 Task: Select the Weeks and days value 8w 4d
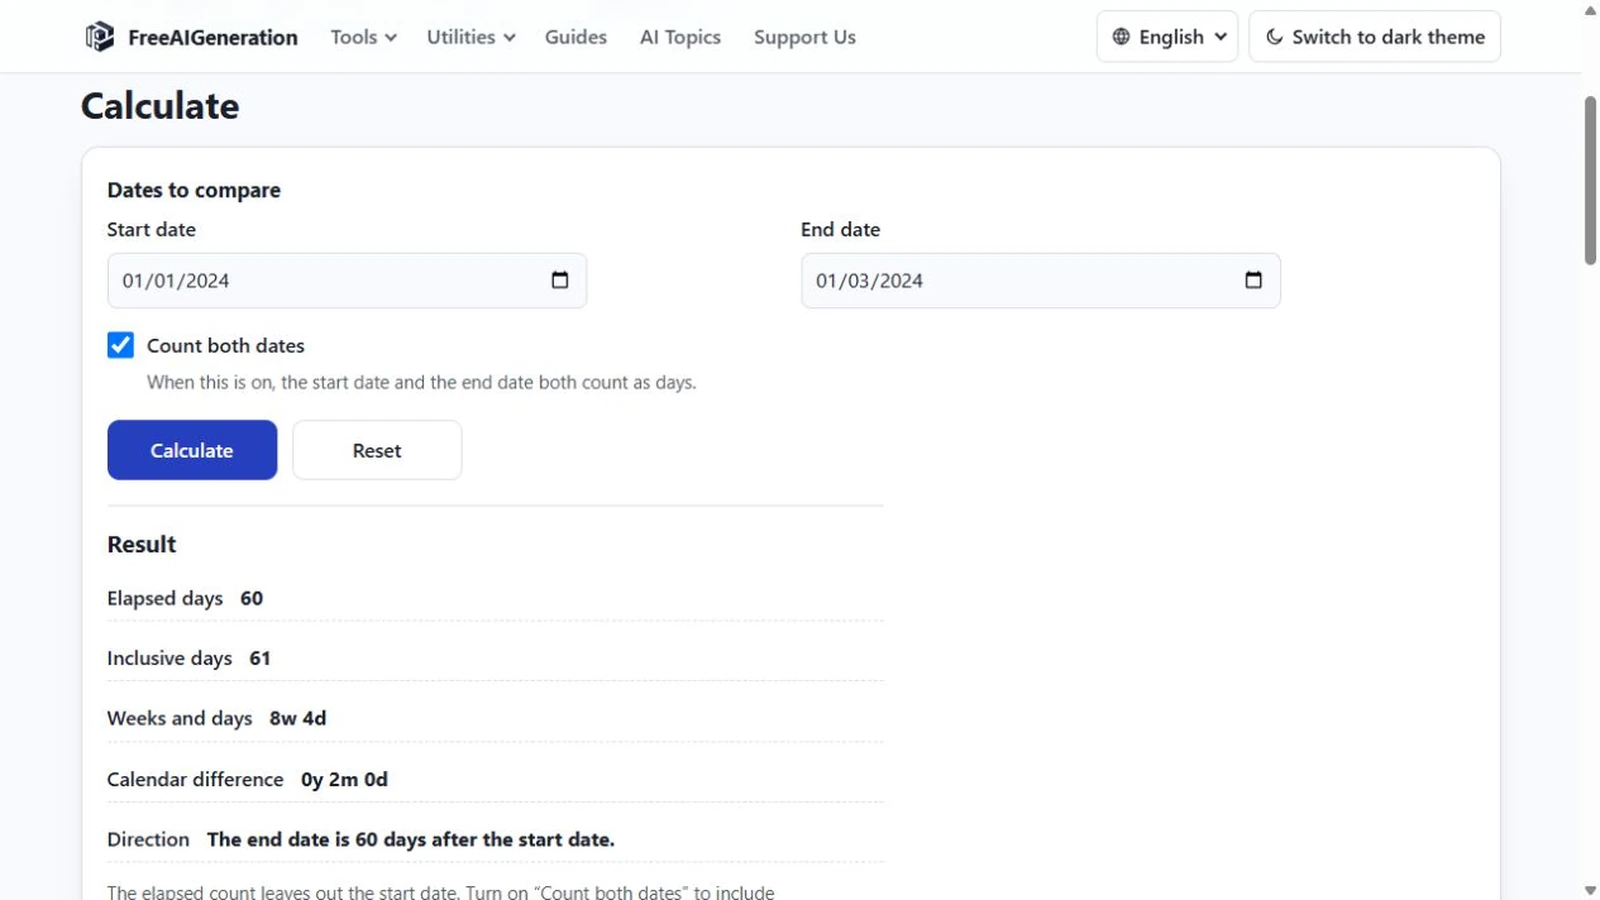(x=298, y=718)
